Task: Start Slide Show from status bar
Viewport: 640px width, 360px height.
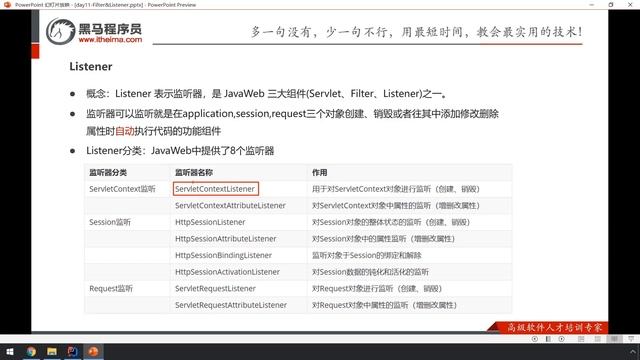Action: (x=631, y=339)
